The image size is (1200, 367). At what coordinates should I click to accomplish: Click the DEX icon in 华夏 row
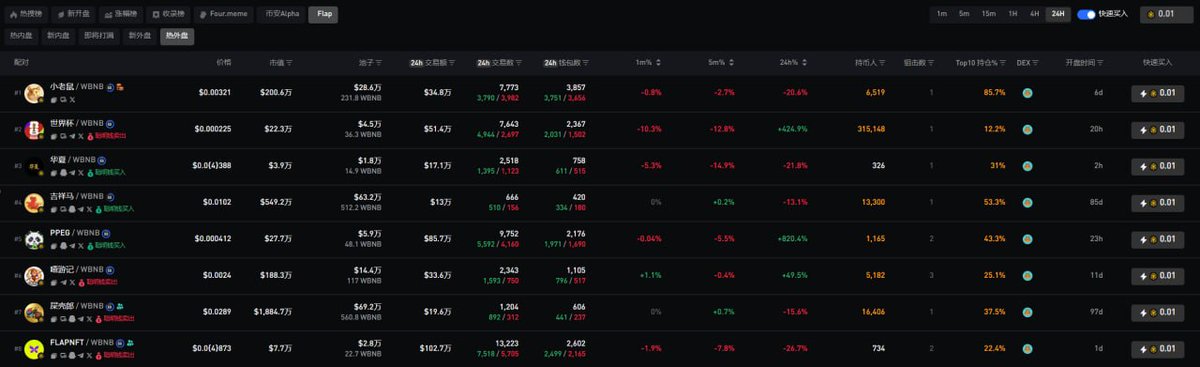pyautogui.click(x=1027, y=166)
